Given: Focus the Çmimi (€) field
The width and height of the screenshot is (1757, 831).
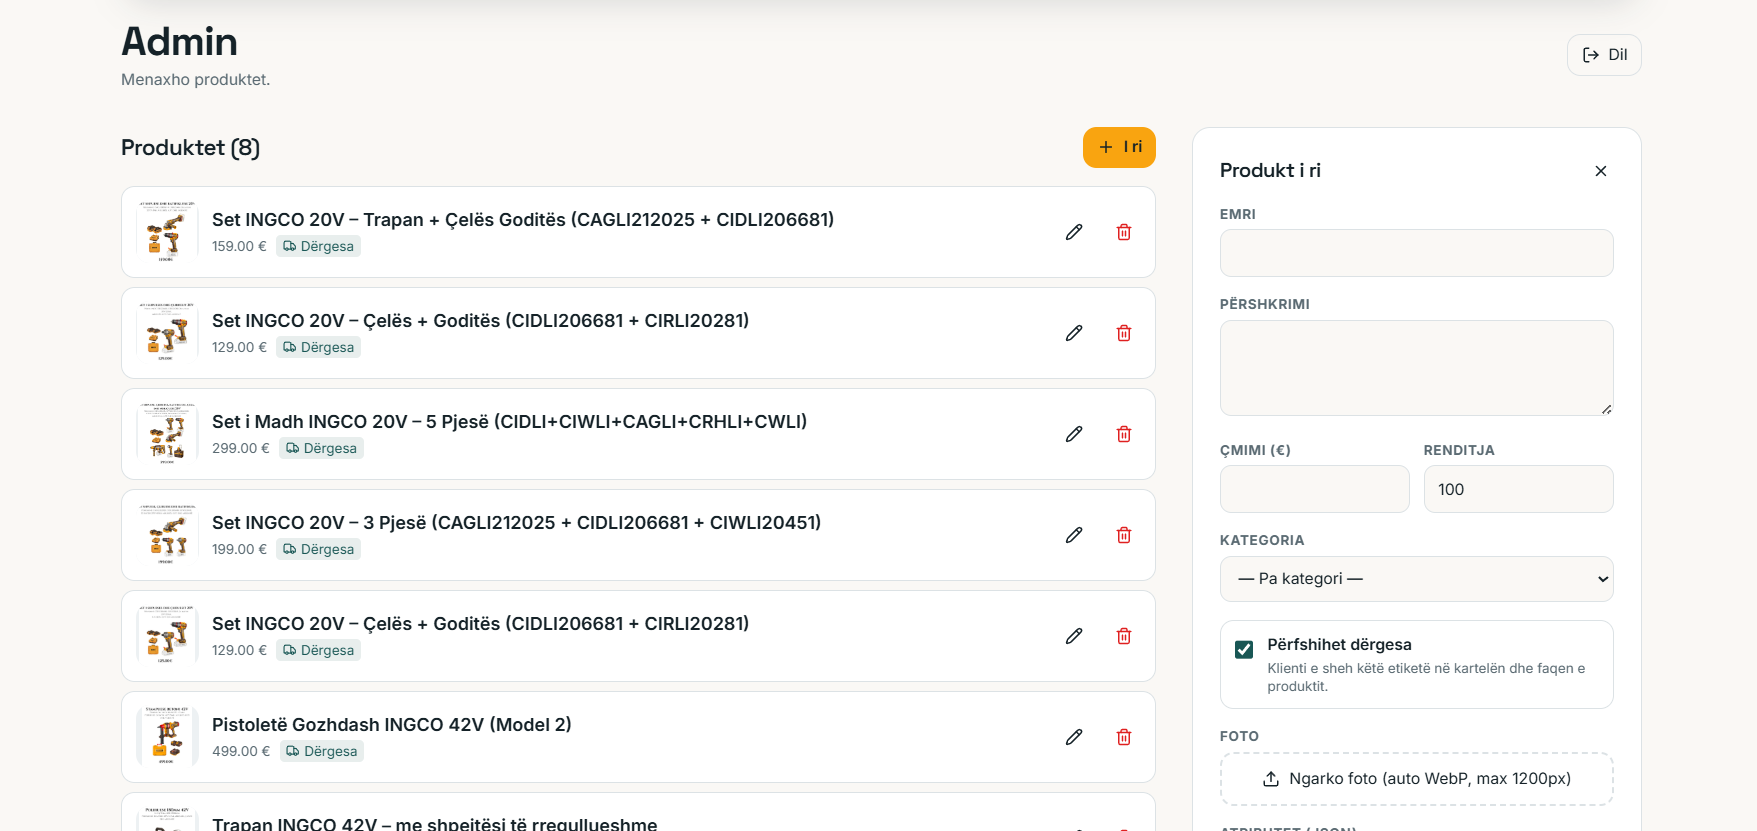Looking at the screenshot, I should coord(1314,489).
